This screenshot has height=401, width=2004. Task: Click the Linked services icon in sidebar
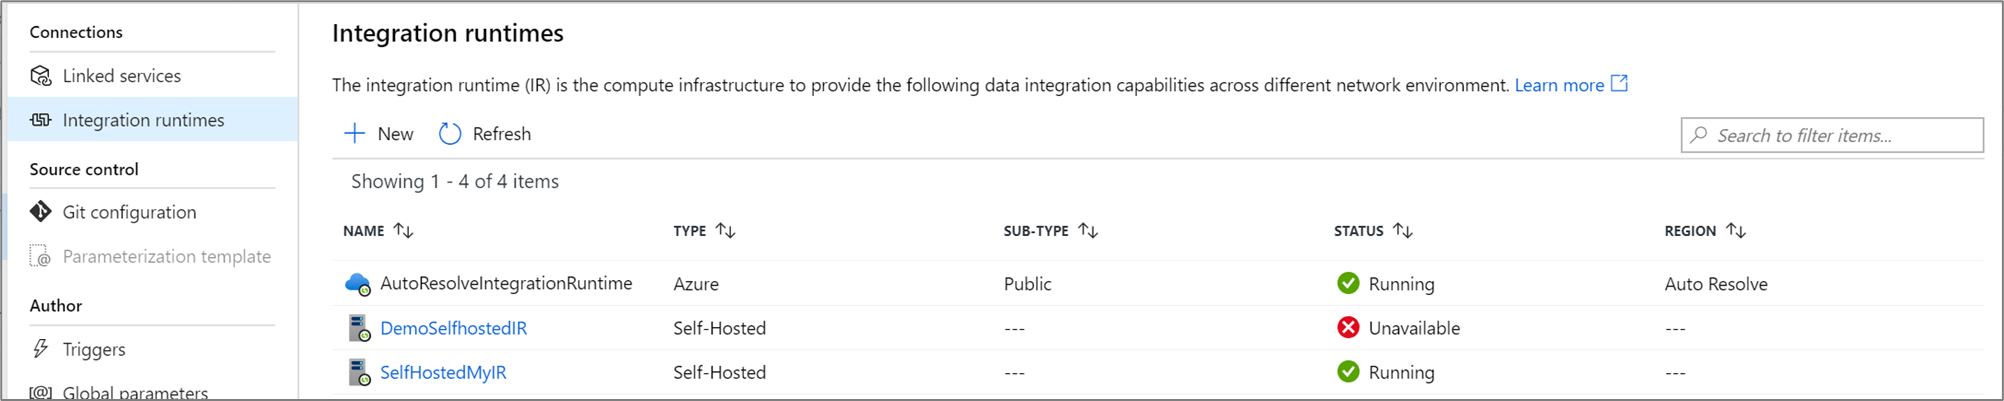tap(41, 76)
